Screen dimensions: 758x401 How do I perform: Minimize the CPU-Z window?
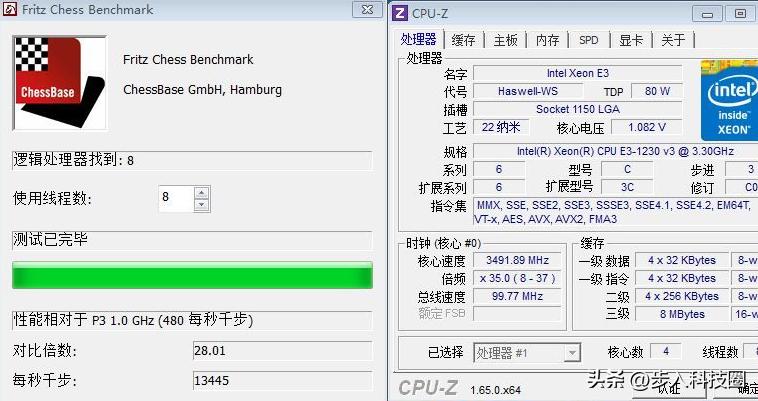(x=707, y=14)
